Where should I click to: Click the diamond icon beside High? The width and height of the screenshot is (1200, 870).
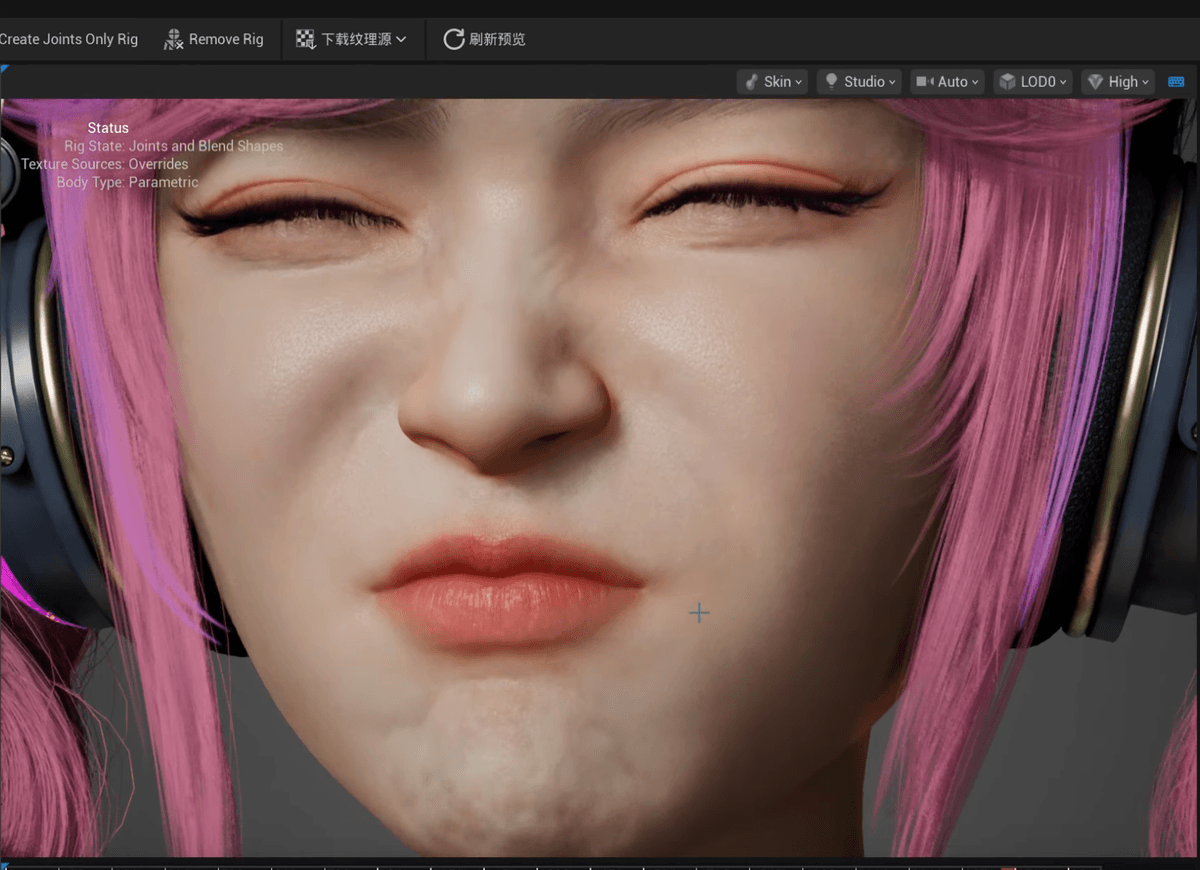point(1095,82)
